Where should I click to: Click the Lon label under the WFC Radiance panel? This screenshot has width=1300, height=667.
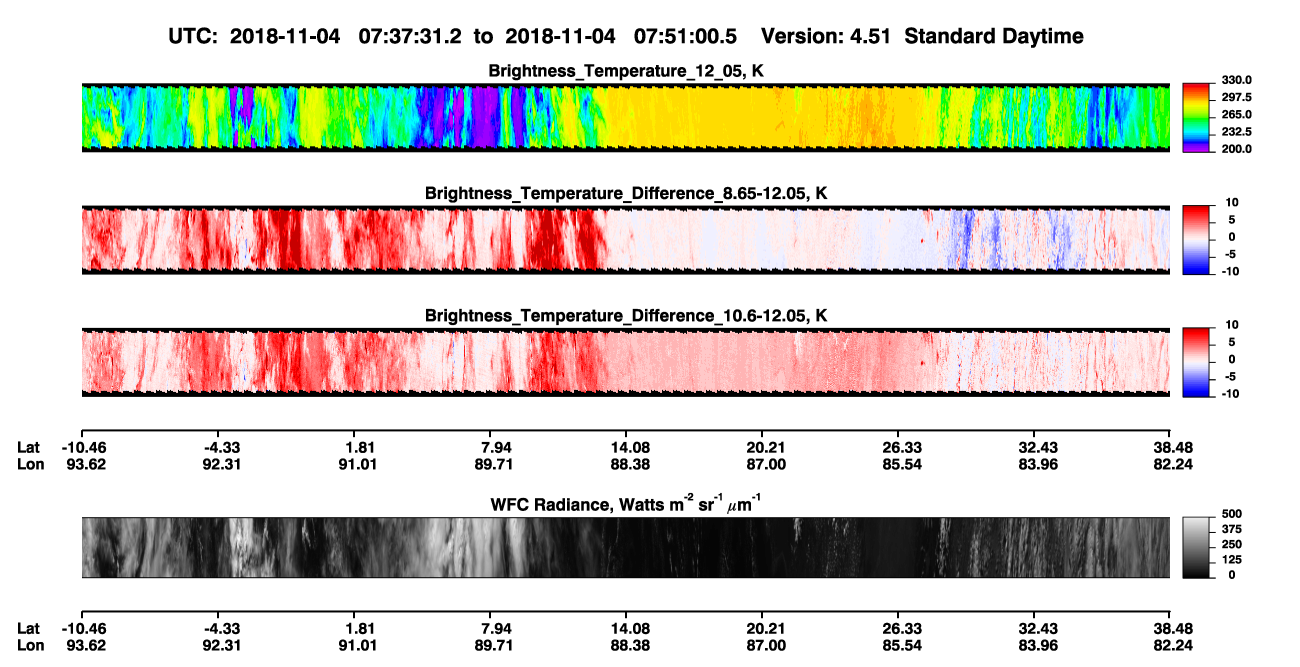click(x=30, y=645)
